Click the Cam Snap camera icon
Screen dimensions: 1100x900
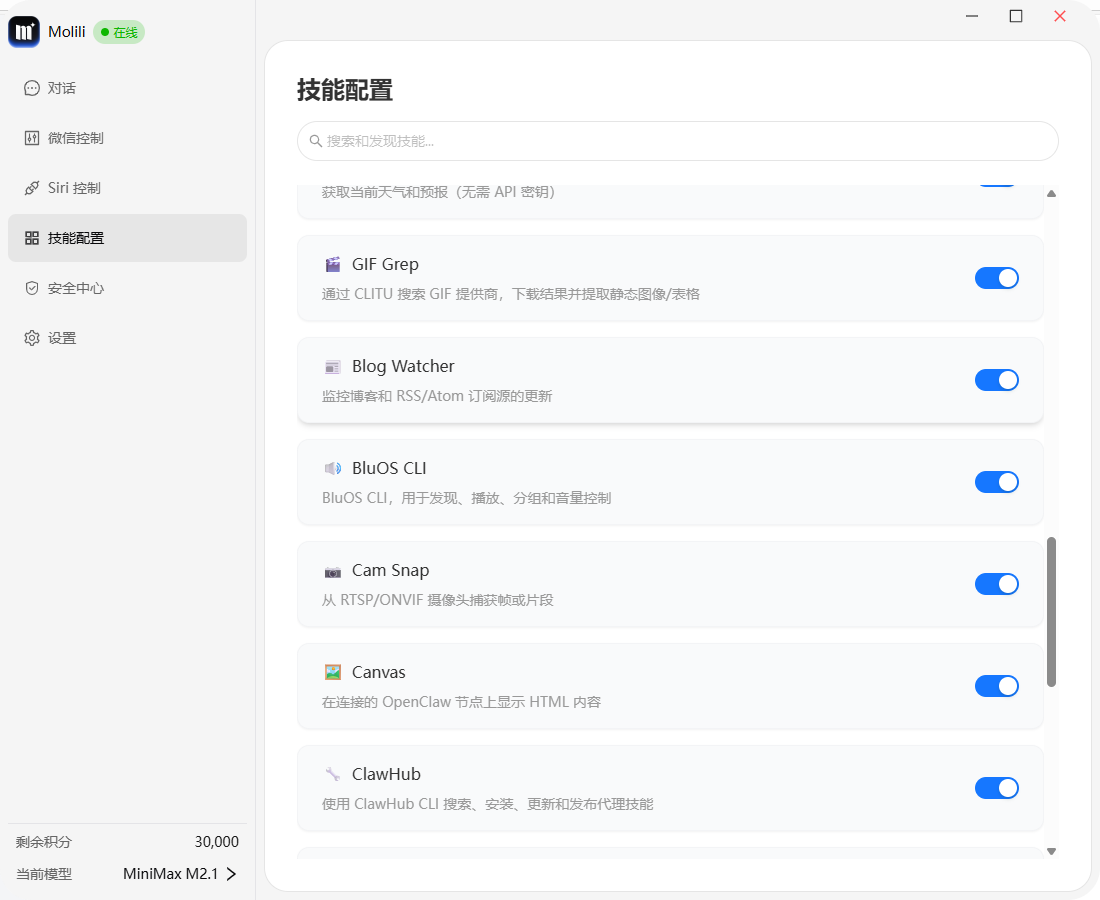coord(333,571)
